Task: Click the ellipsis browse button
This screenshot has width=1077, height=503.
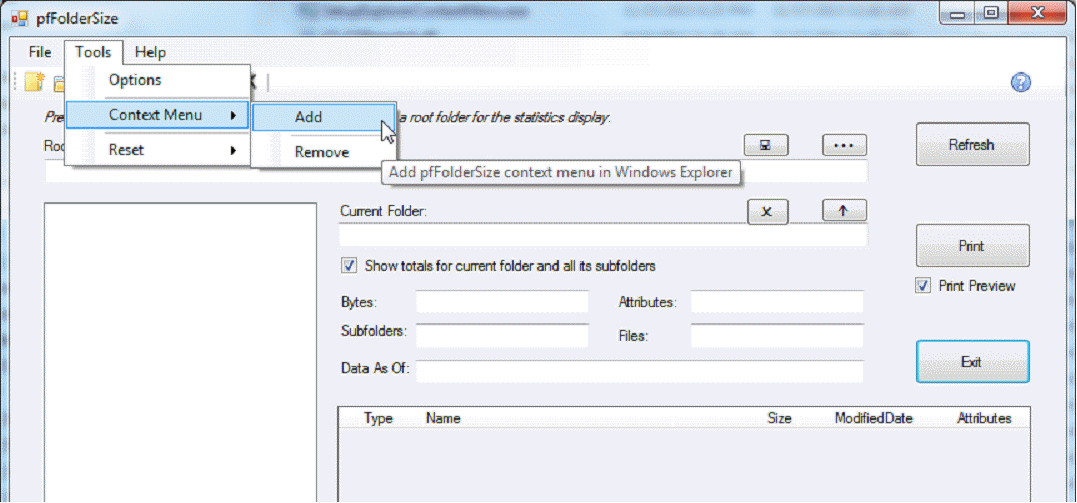Action: click(844, 145)
